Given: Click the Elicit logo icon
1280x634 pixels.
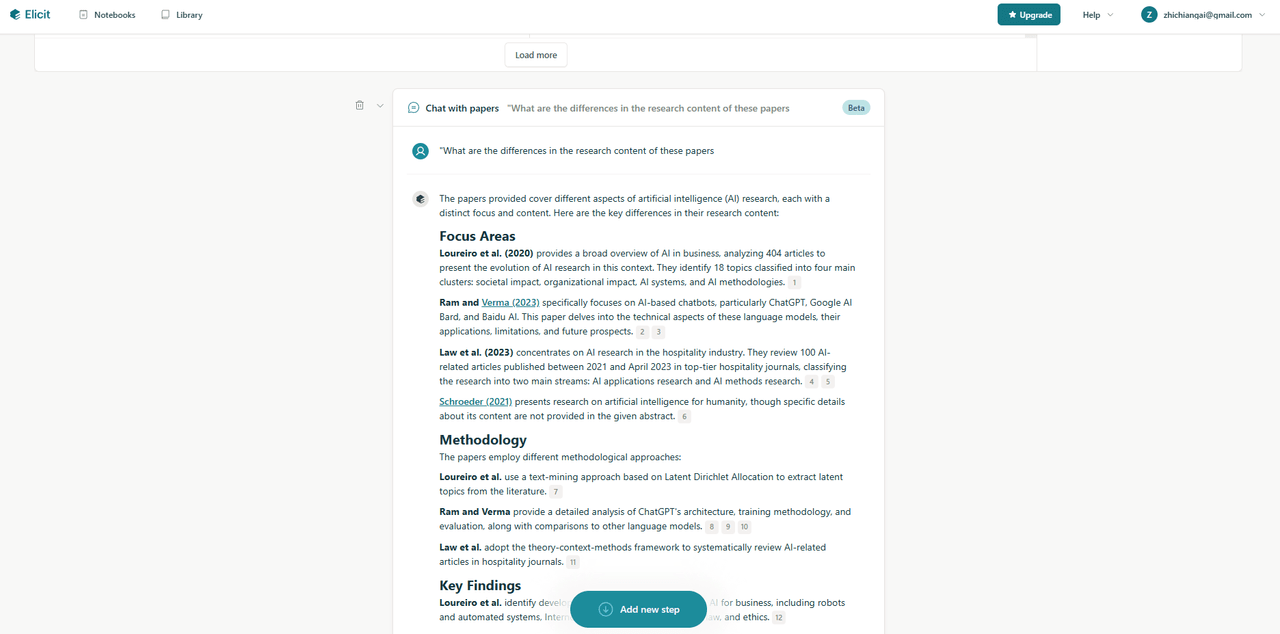Looking at the screenshot, I should coord(15,15).
